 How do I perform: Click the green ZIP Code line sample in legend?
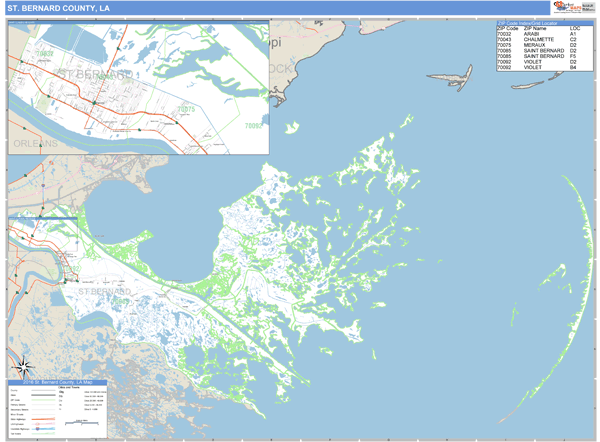43,400
